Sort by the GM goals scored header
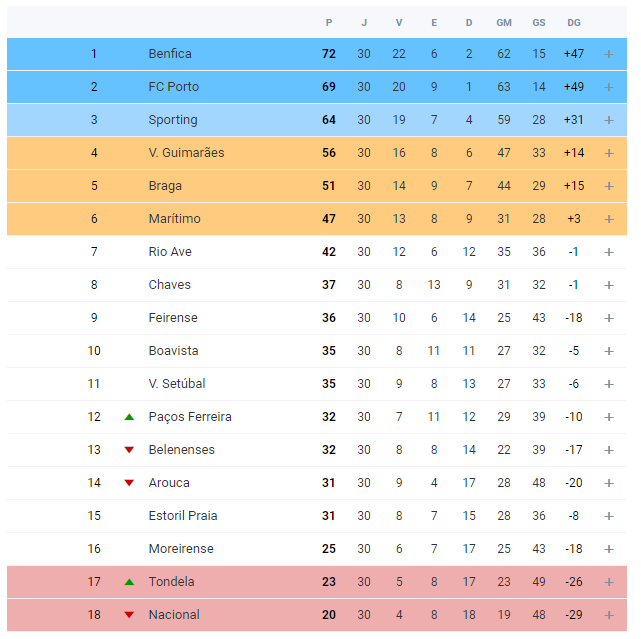The height and width of the screenshot is (639, 641). 504,23
